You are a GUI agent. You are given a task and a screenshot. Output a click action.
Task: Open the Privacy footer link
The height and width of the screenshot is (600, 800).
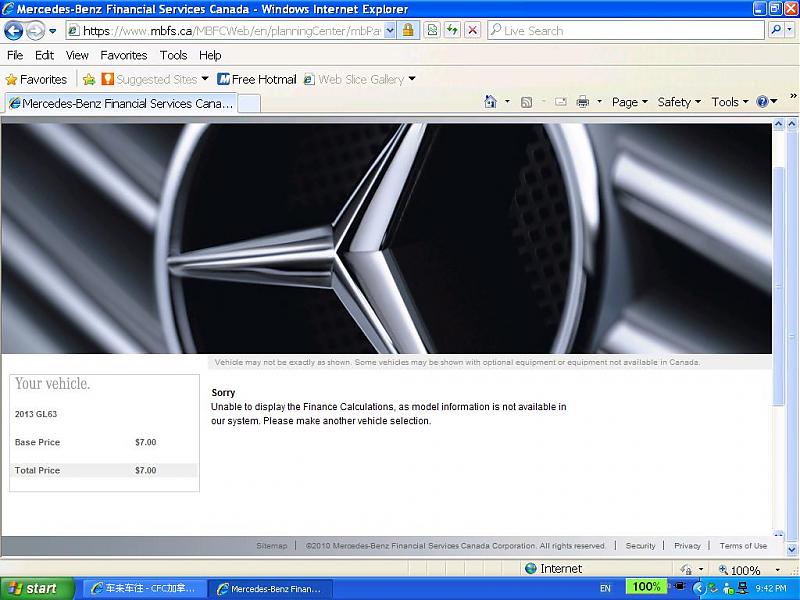pos(687,545)
